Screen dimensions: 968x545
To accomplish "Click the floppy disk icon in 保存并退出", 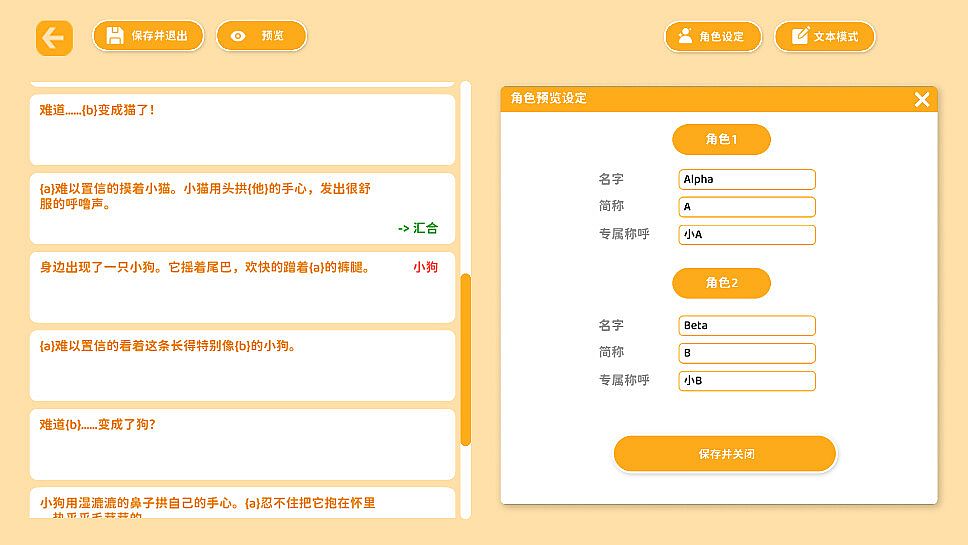I will tap(114, 36).
